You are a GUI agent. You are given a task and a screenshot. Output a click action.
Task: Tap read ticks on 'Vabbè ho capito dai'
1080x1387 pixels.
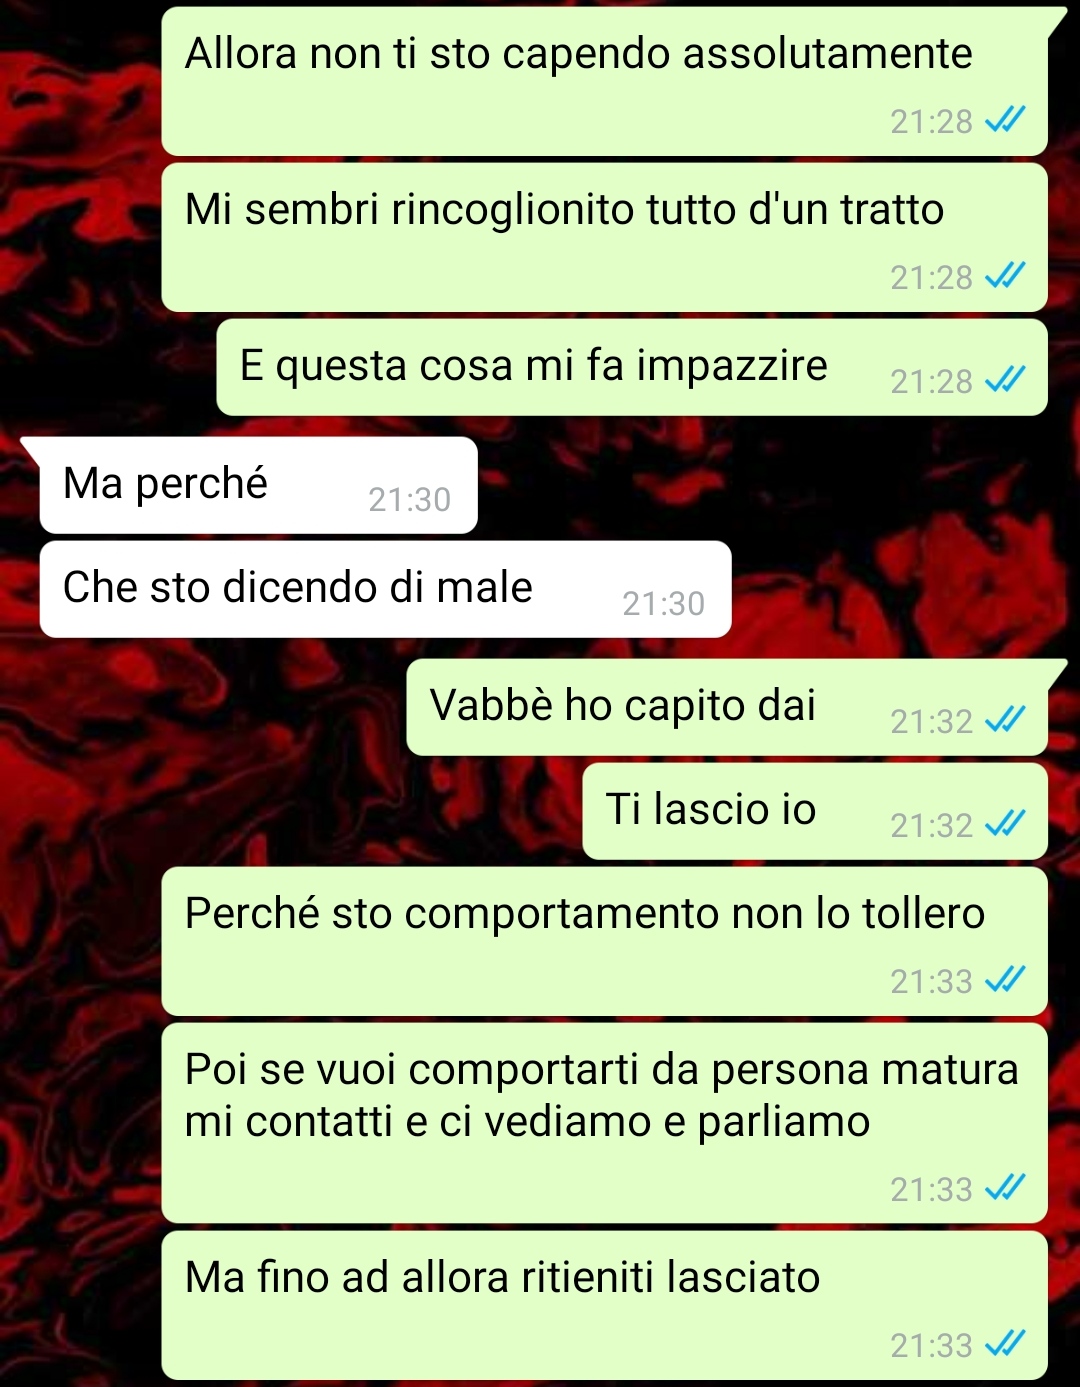click(1005, 721)
